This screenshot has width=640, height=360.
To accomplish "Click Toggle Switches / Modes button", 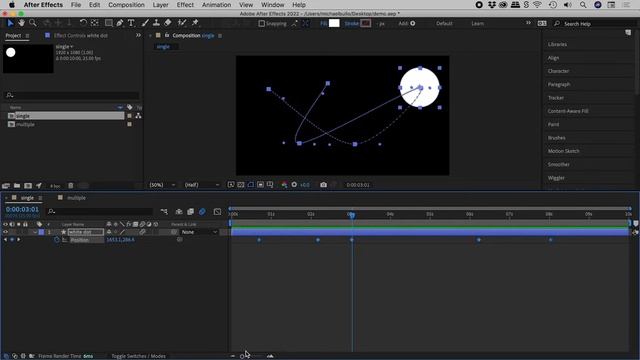I will 138,356.
